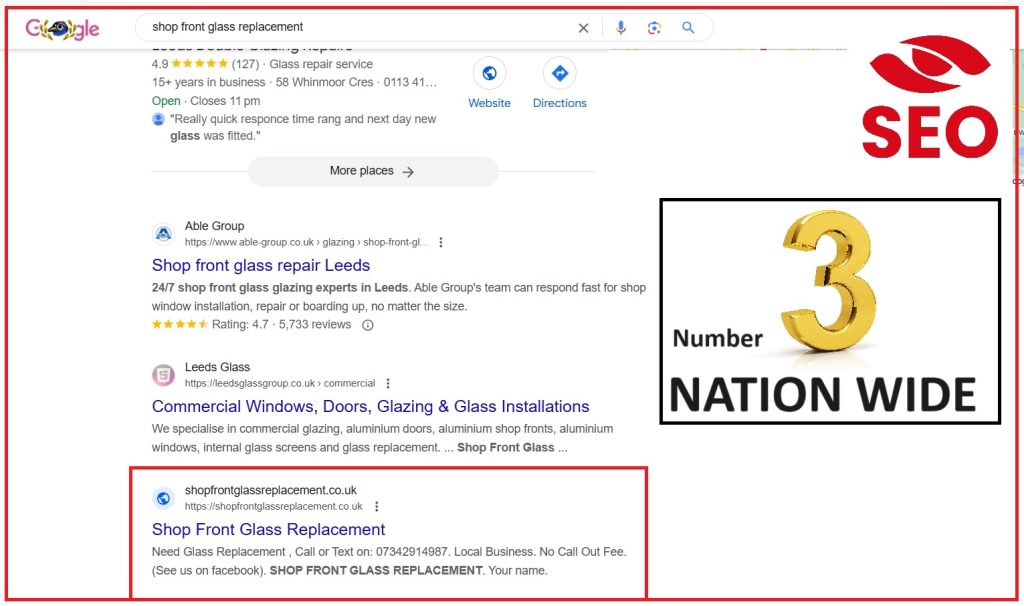Open Google Lens image search icon

click(x=655, y=27)
